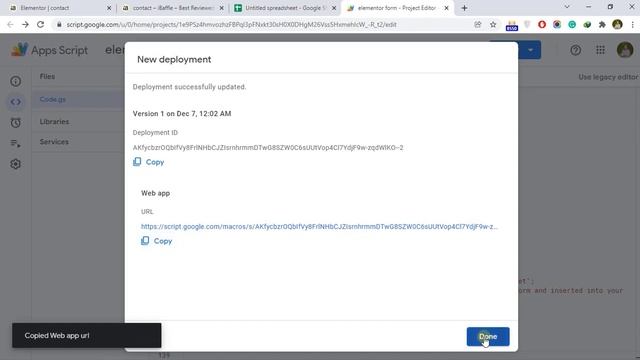Click the 'Deployment successfully updated.' message
This screenshot has width=640, height=360.
coord(189,87)
